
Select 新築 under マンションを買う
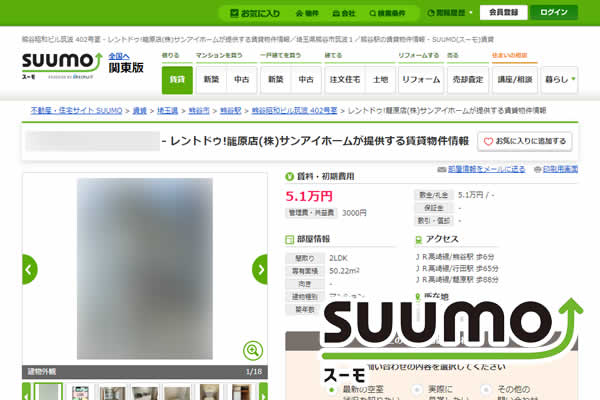(211, 80)
